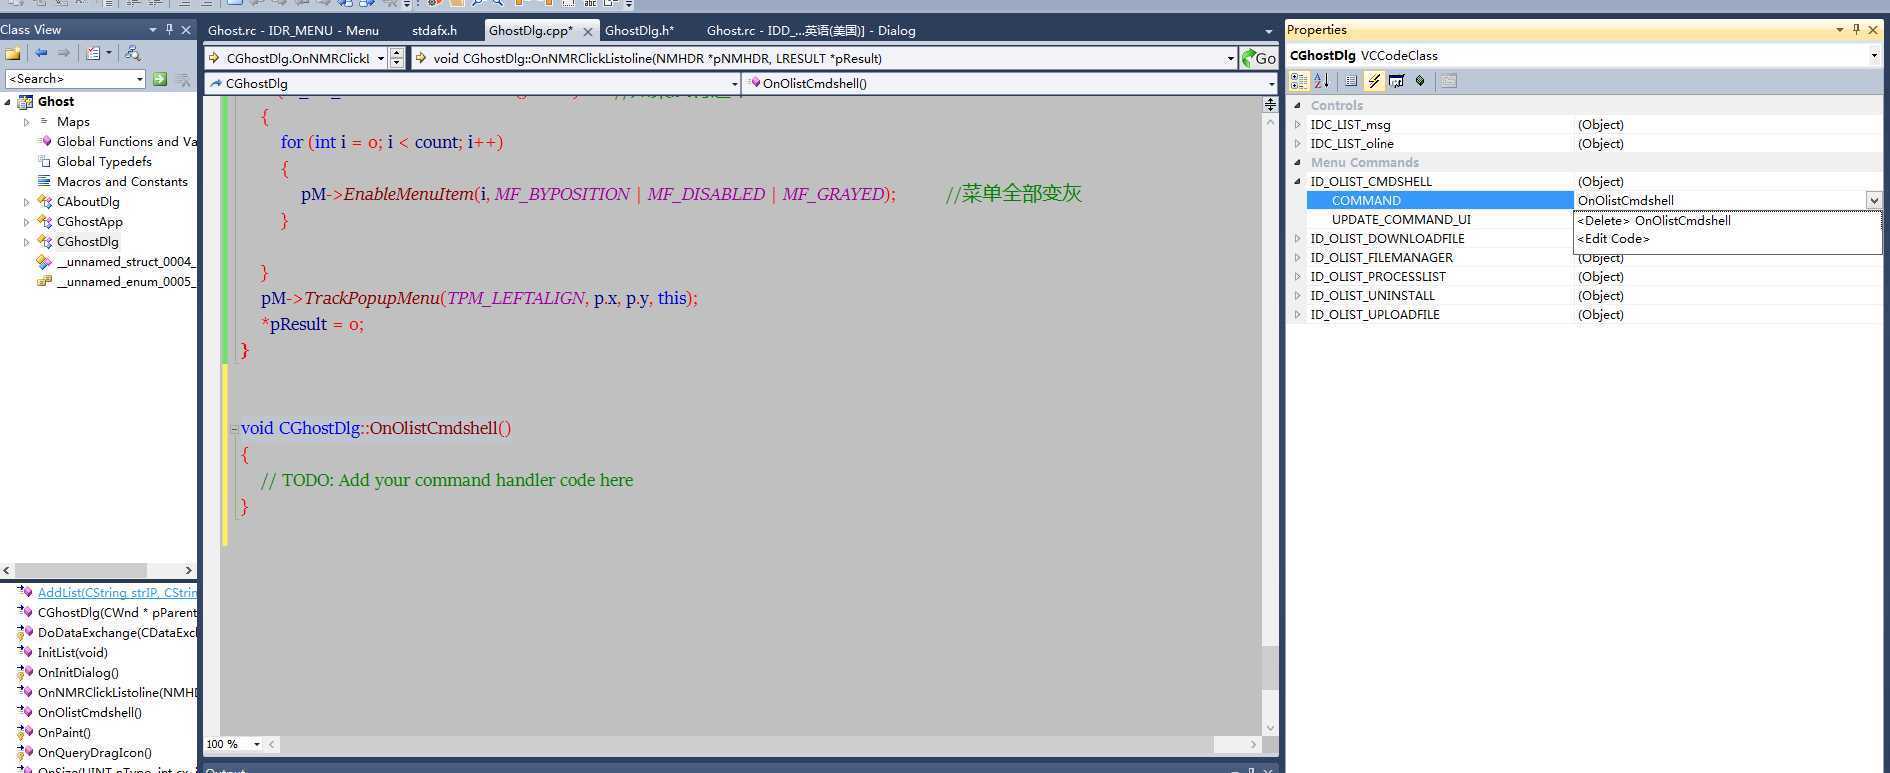The image size is (1890, 773).
Task: Expand the CGhostDlg class node
Action: (27, 242)
